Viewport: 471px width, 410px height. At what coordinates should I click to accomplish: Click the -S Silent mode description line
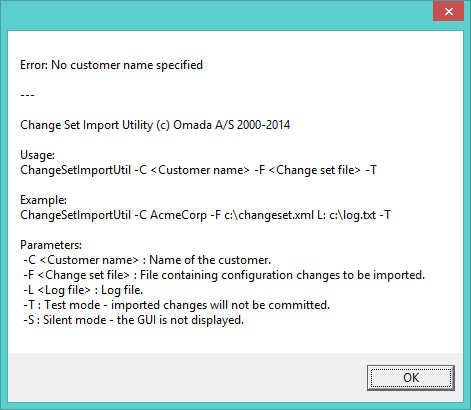pyautogui.click(x=133, y=320)
